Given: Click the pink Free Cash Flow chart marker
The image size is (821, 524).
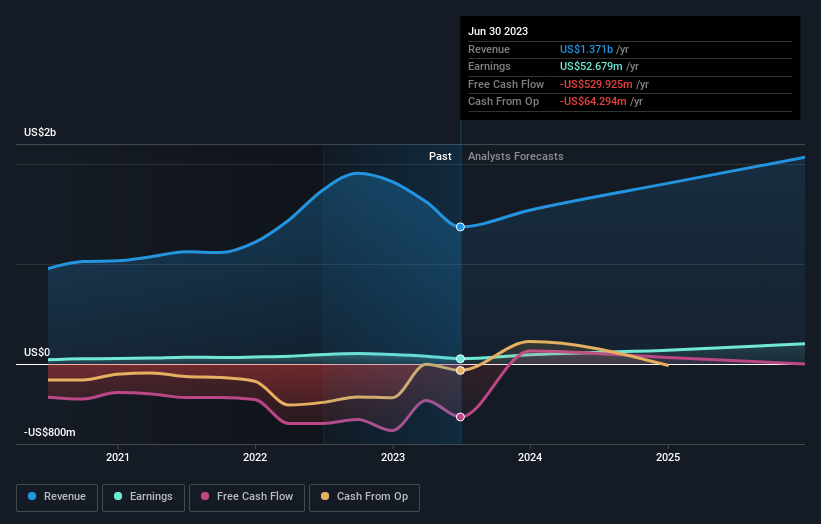Looking at the screenshot, I should pyautogui.click(x=460, y=417).
